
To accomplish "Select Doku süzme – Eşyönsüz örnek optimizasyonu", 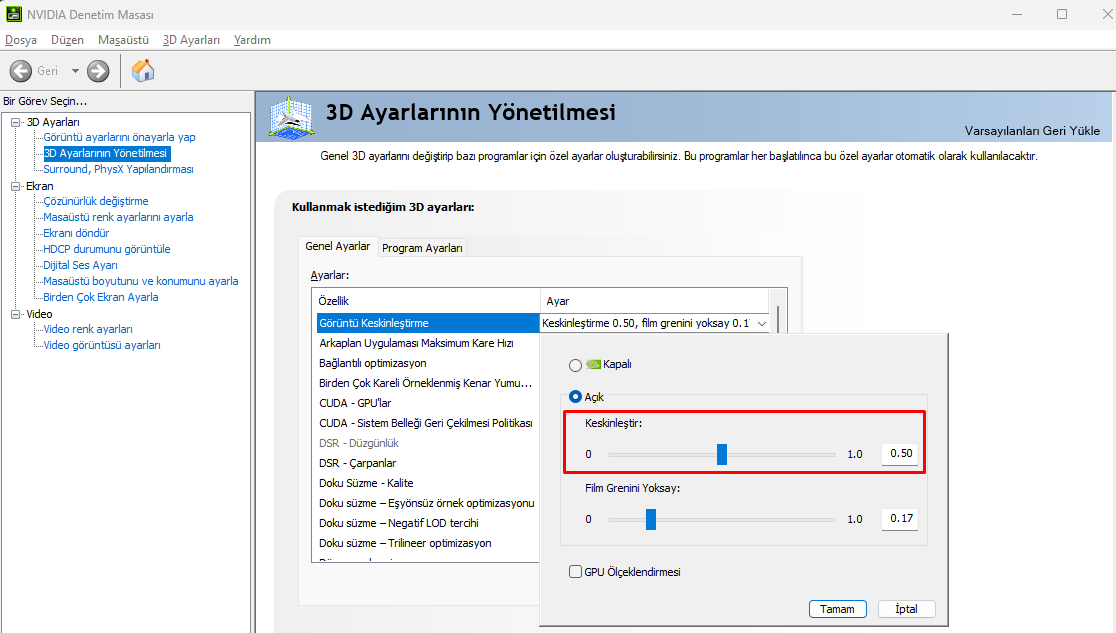I will 428,503.
